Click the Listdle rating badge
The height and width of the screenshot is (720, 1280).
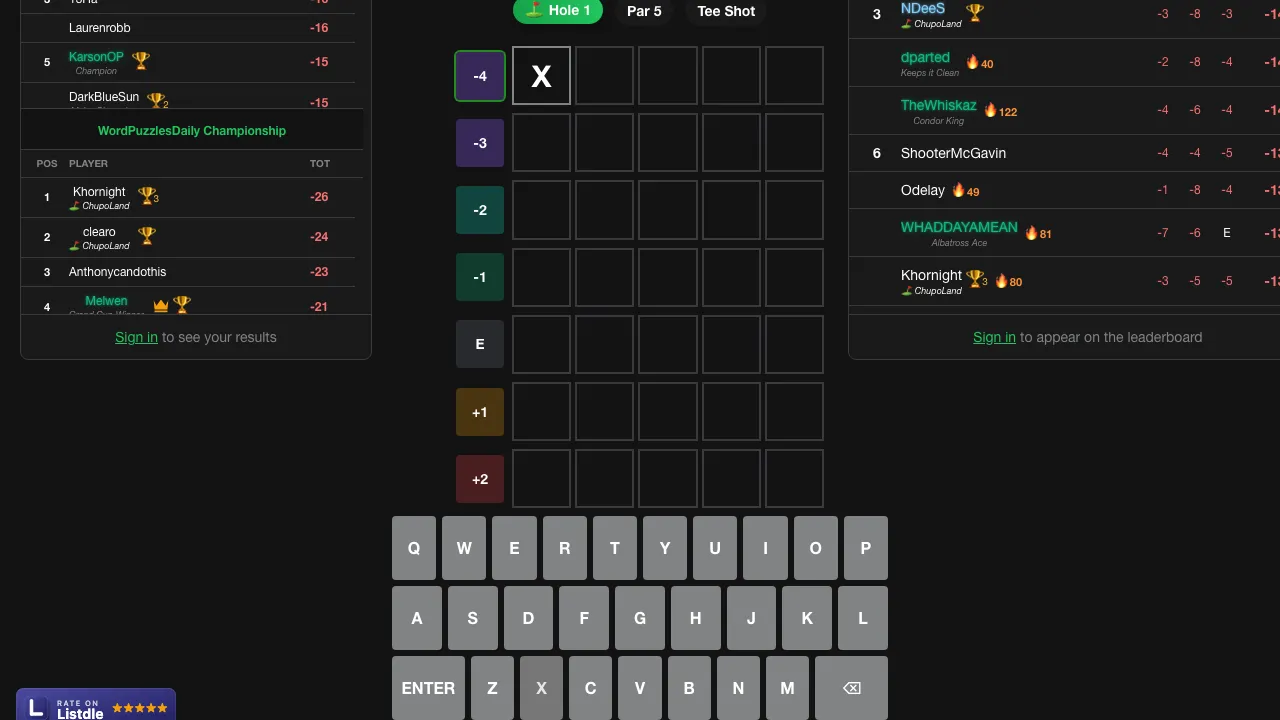(96, 706)
